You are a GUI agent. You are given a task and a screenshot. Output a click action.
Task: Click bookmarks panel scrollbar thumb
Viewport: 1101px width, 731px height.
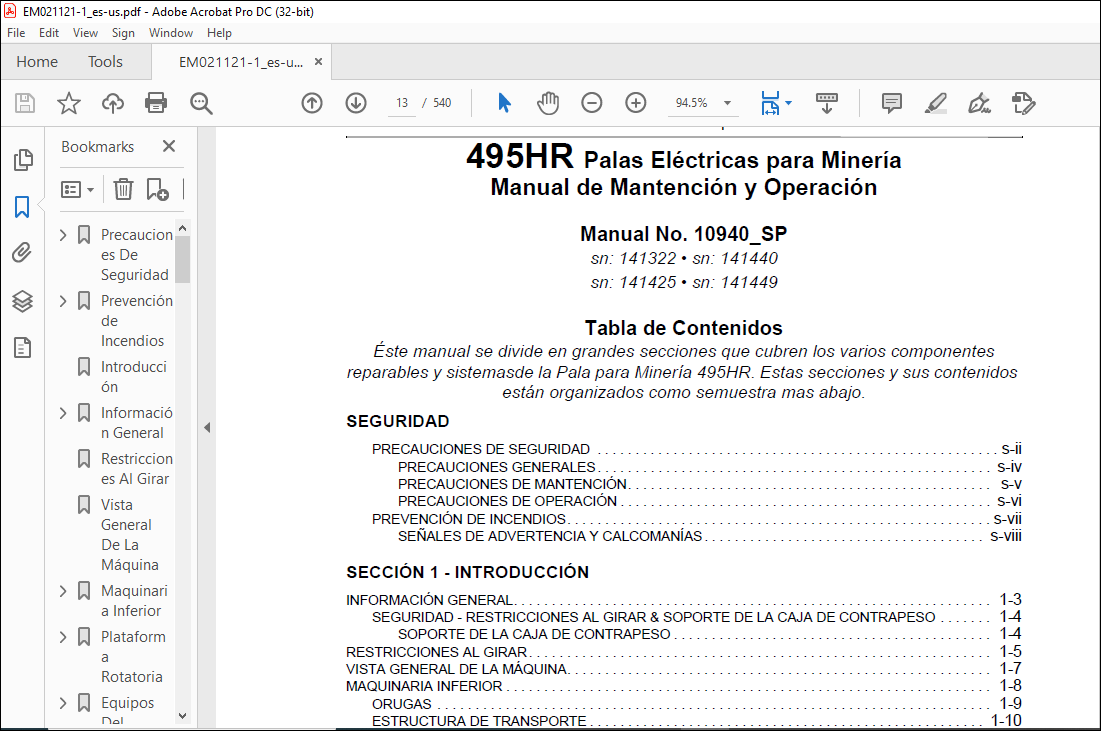click(183, 259)
